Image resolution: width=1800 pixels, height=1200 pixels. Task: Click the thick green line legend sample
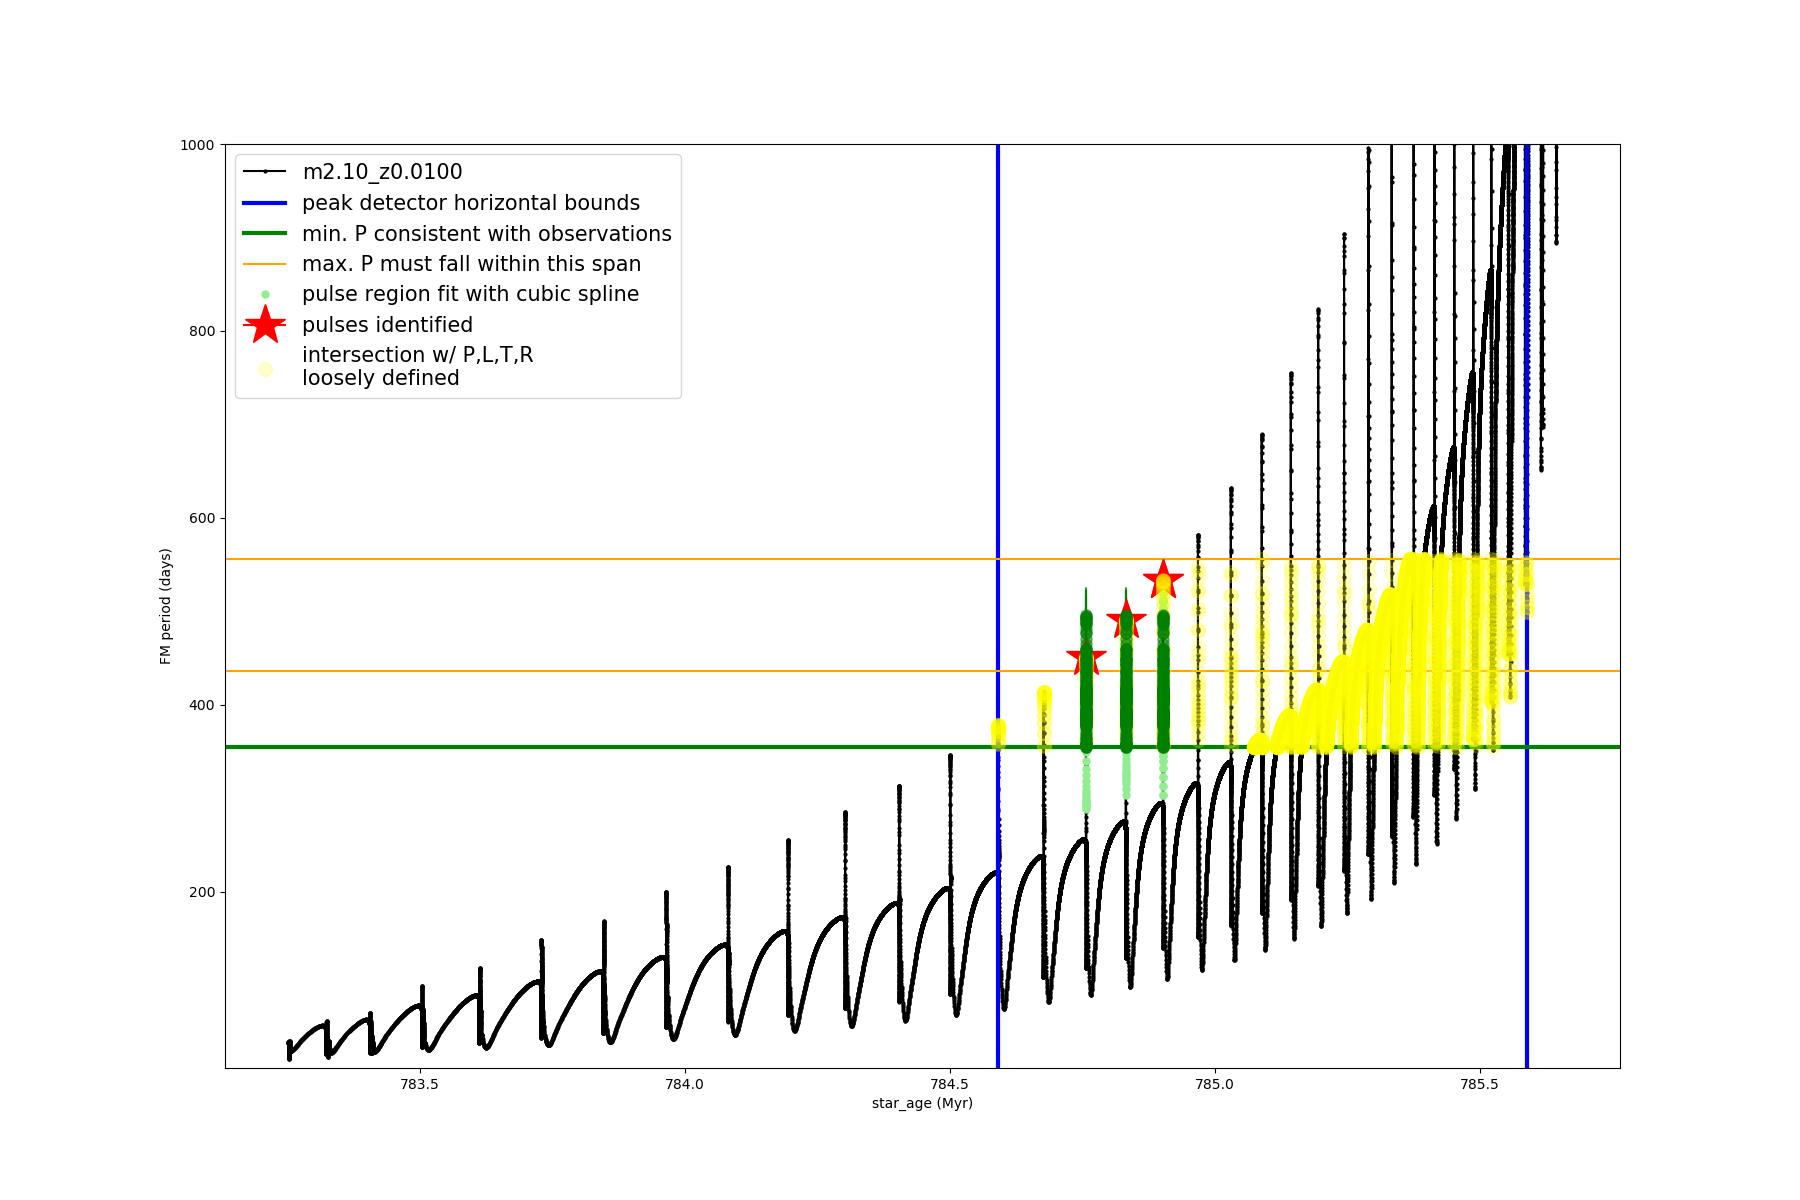coord(265,234)
